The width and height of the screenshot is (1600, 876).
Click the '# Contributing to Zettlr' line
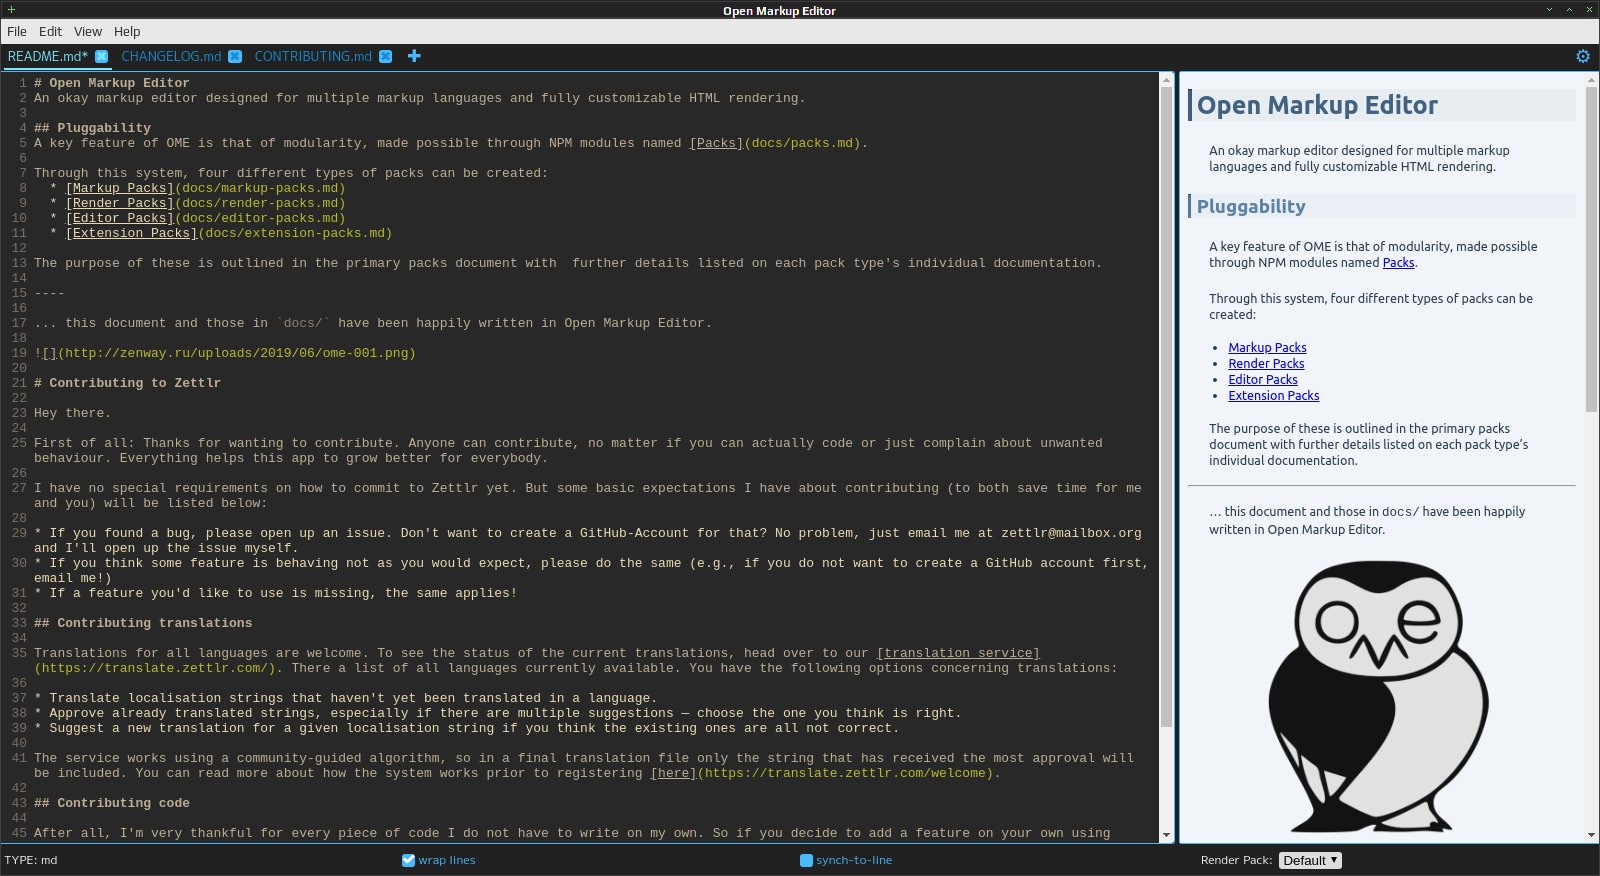tap(127, 383)
